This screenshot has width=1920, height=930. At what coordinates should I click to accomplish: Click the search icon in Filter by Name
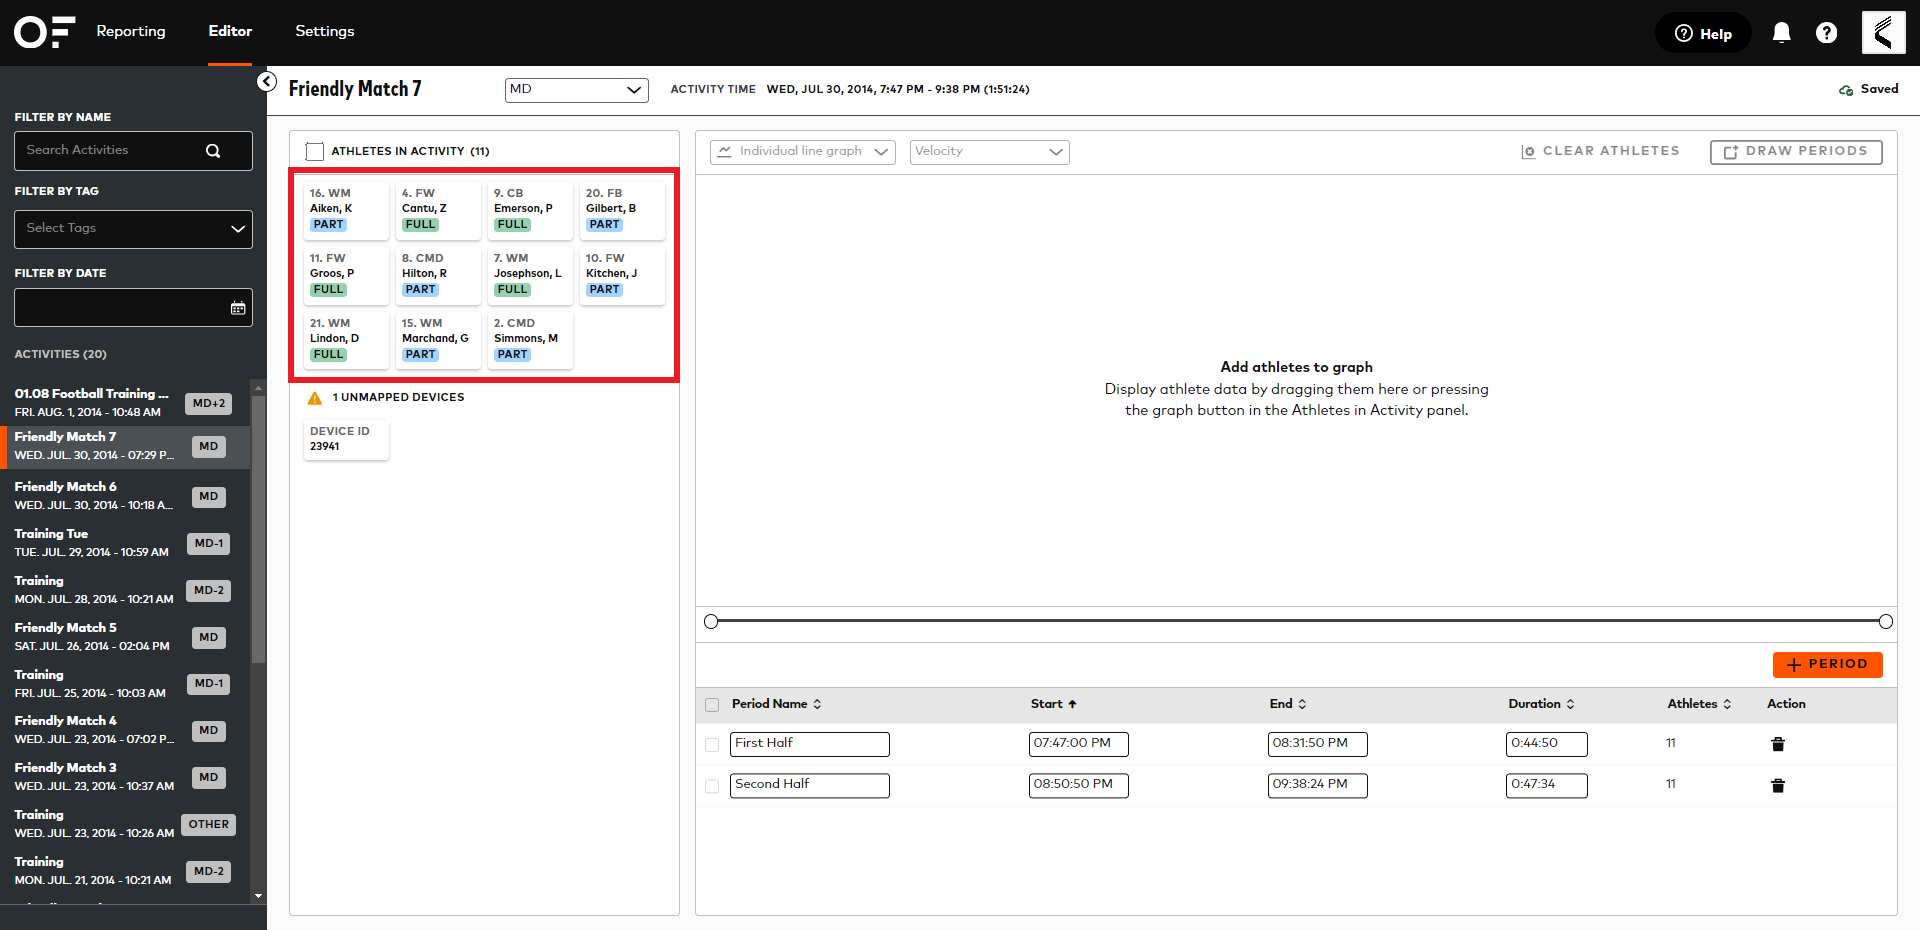[212, 150]
